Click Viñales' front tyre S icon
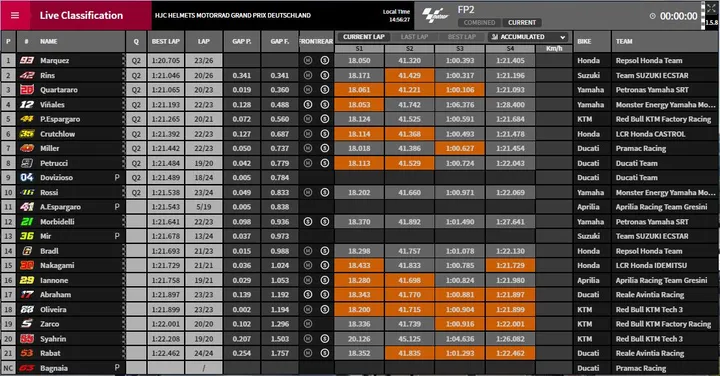The image size is (720, 376). pos(308,104)
